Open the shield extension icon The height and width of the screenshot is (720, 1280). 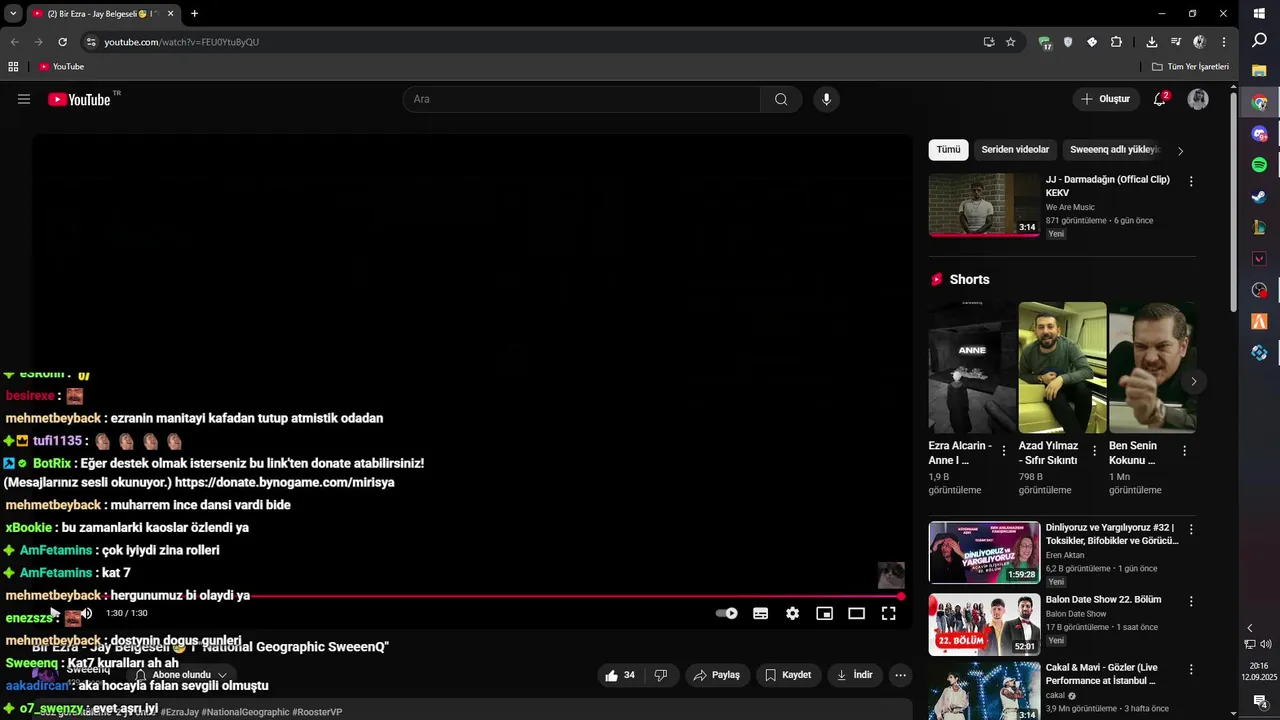point(1068,42)
